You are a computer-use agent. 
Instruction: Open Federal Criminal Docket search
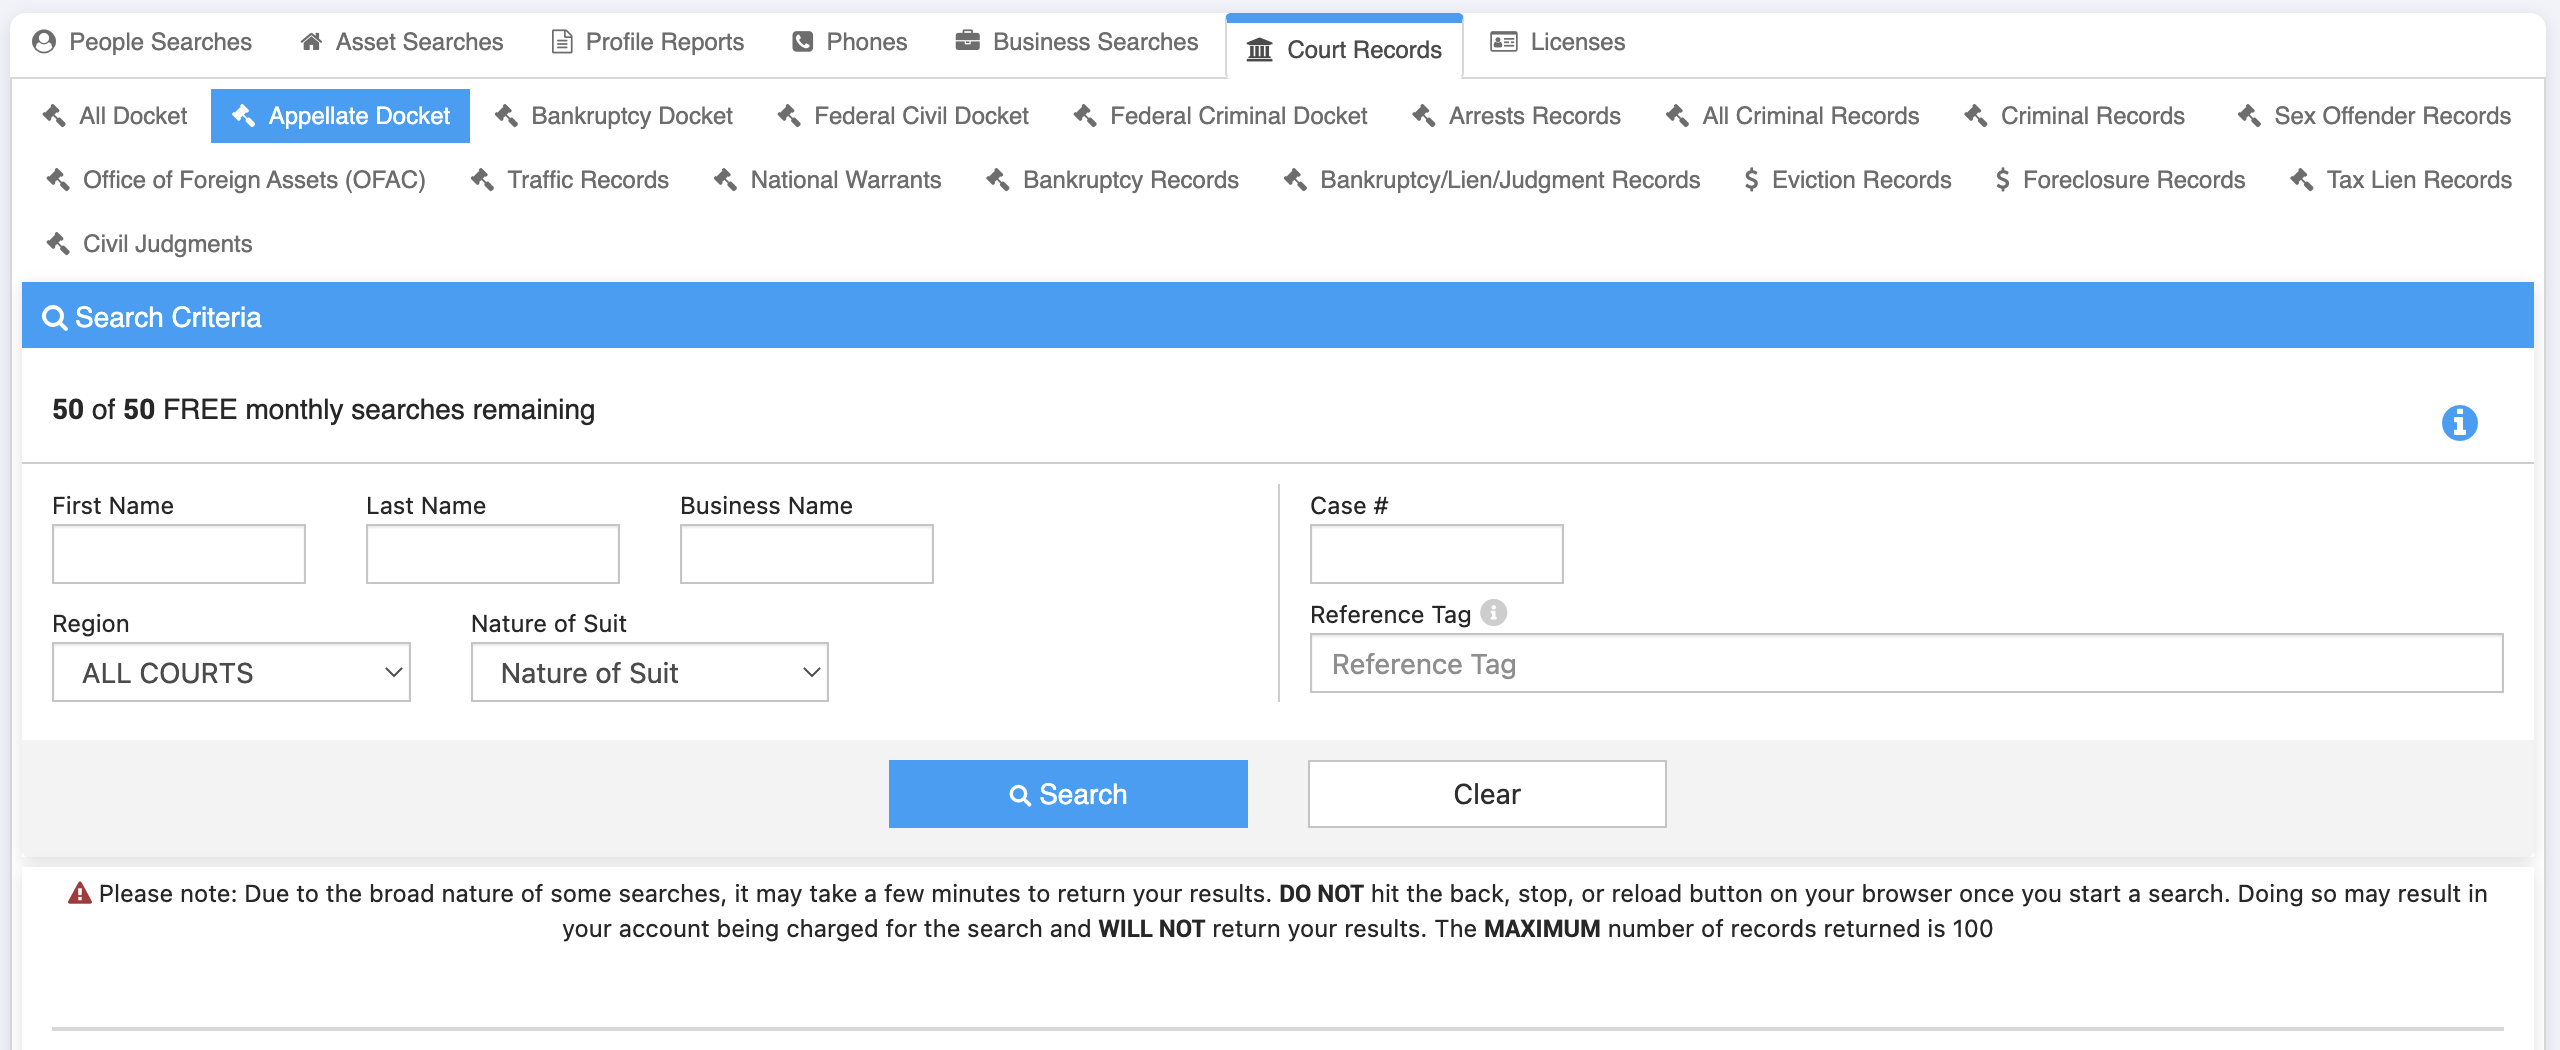click(x=1220, y=116)
